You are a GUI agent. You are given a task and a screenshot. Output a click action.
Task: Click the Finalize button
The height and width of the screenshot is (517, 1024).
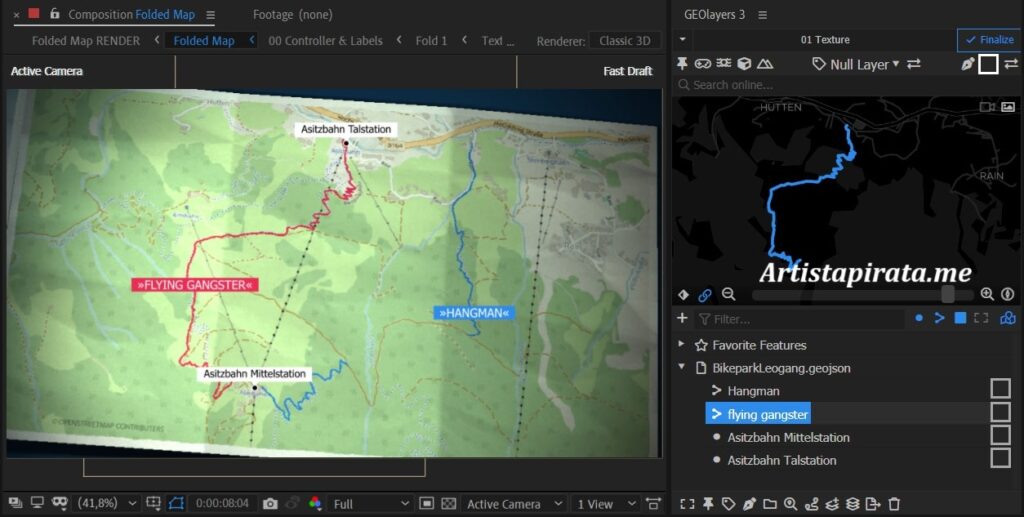pyautogui.click(x=989, y=40)
